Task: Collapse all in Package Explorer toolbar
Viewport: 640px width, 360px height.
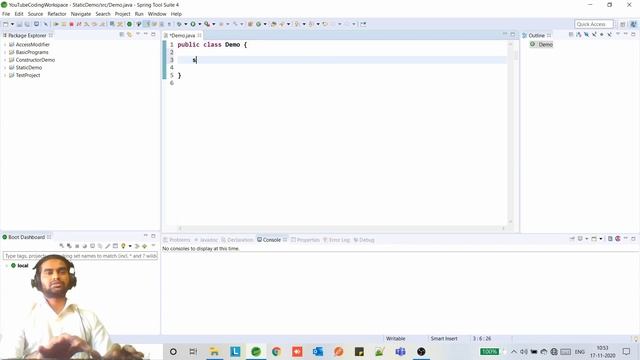Action: click(122, 35)
